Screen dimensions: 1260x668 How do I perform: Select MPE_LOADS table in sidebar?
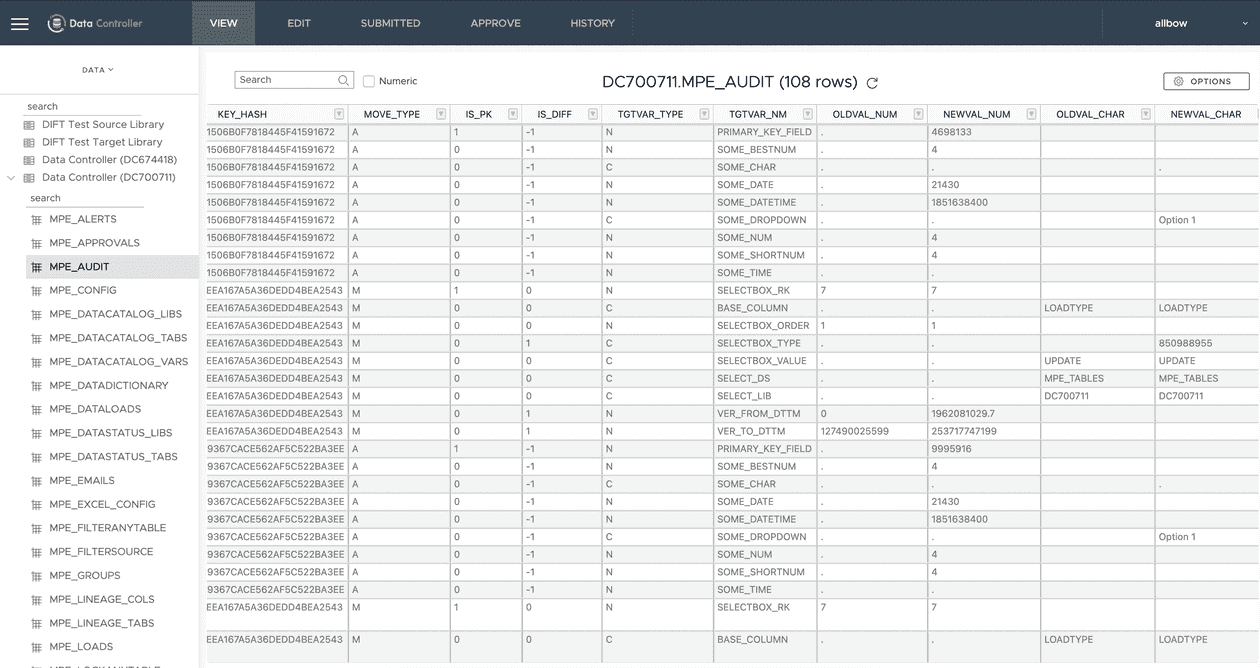point(81,647)
